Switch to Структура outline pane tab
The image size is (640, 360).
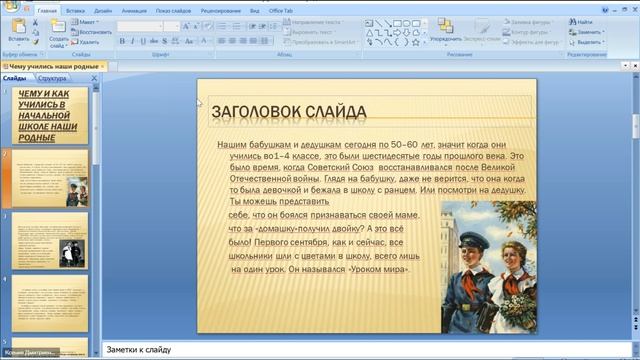coord(52,78)
